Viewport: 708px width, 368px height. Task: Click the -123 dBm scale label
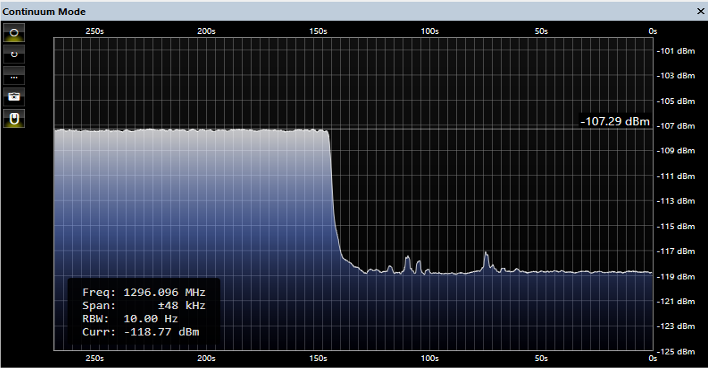[675, 326]
